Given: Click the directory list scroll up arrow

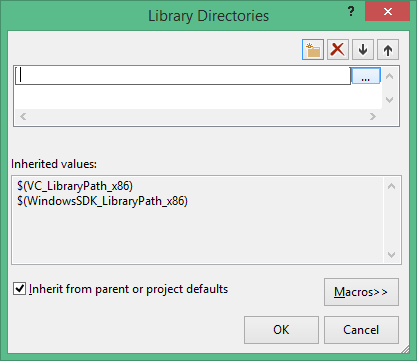Looking at the screenshot, I should [389, 76].
